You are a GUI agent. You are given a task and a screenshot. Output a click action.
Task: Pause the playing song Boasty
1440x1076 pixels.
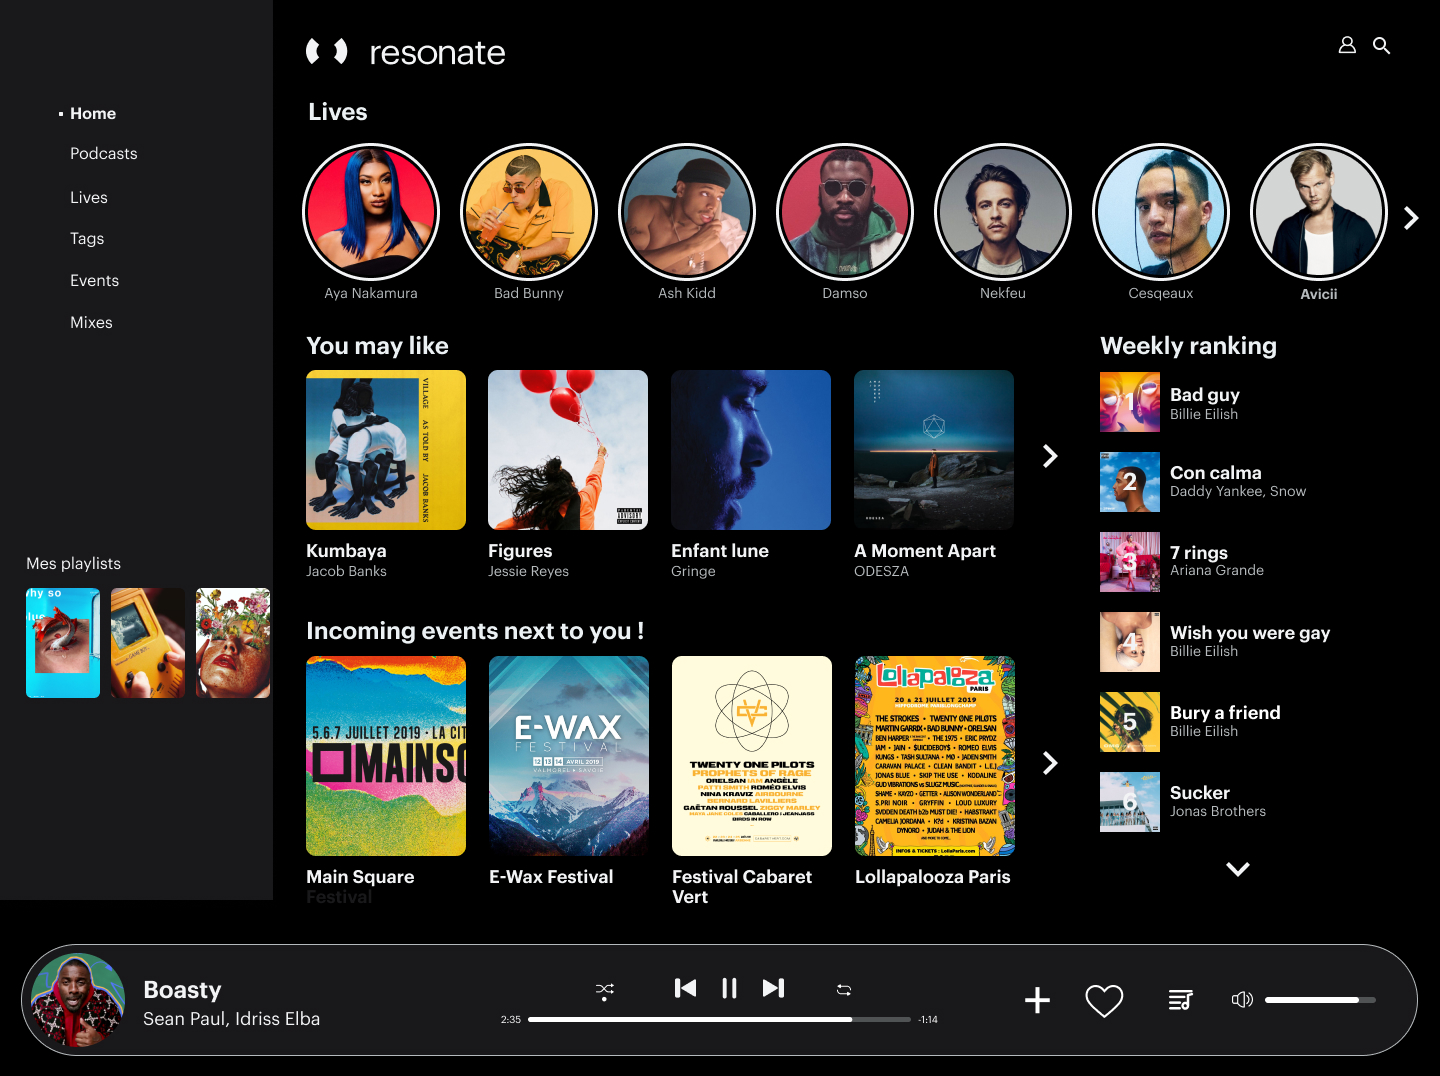click(x=729, y=988)
